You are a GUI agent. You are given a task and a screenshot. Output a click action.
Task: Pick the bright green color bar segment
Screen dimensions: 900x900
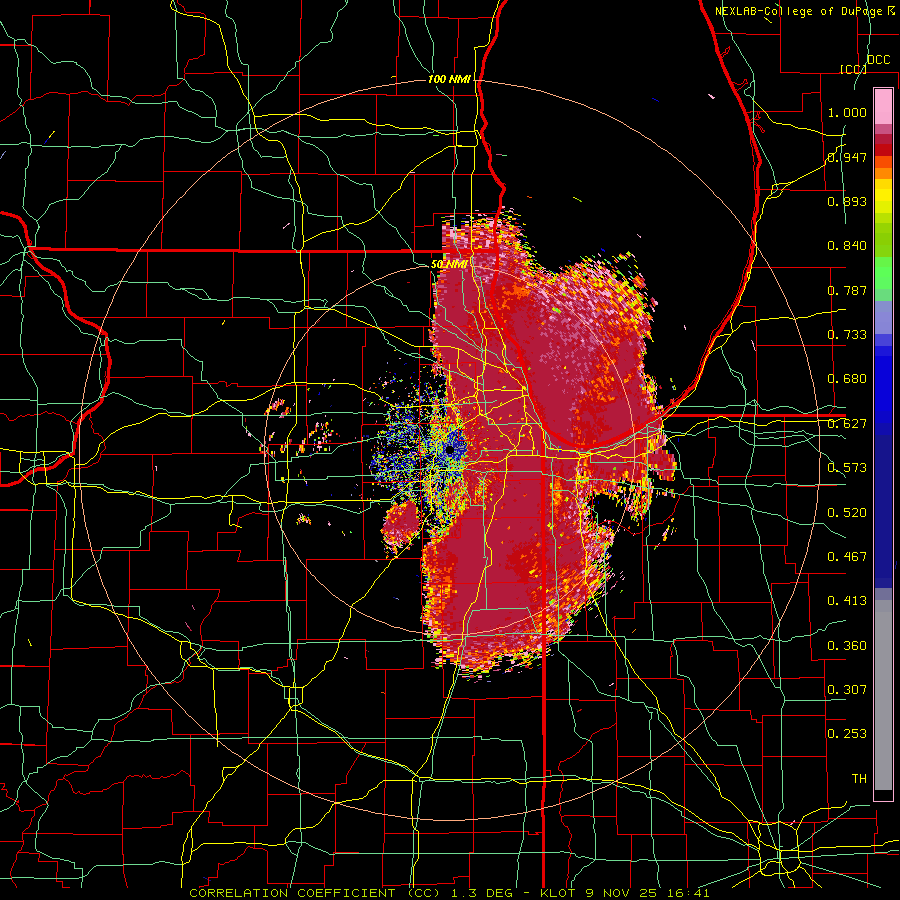883,273
